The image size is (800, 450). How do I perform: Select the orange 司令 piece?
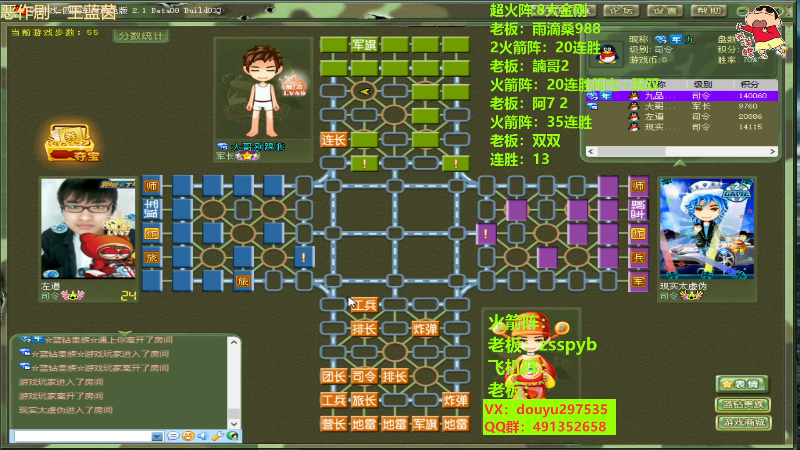pyautogui.click(x=364, y=377)
